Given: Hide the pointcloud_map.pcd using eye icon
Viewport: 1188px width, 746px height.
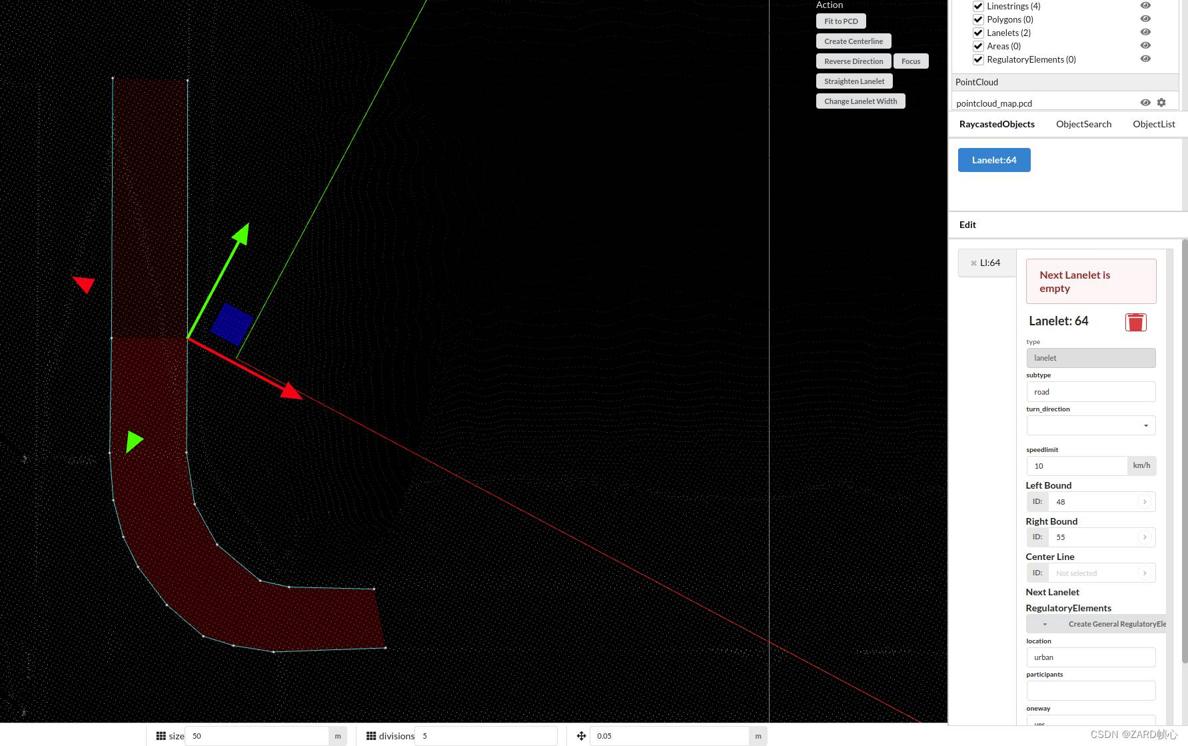Looking at the screenshot, I should point(1145,103).
